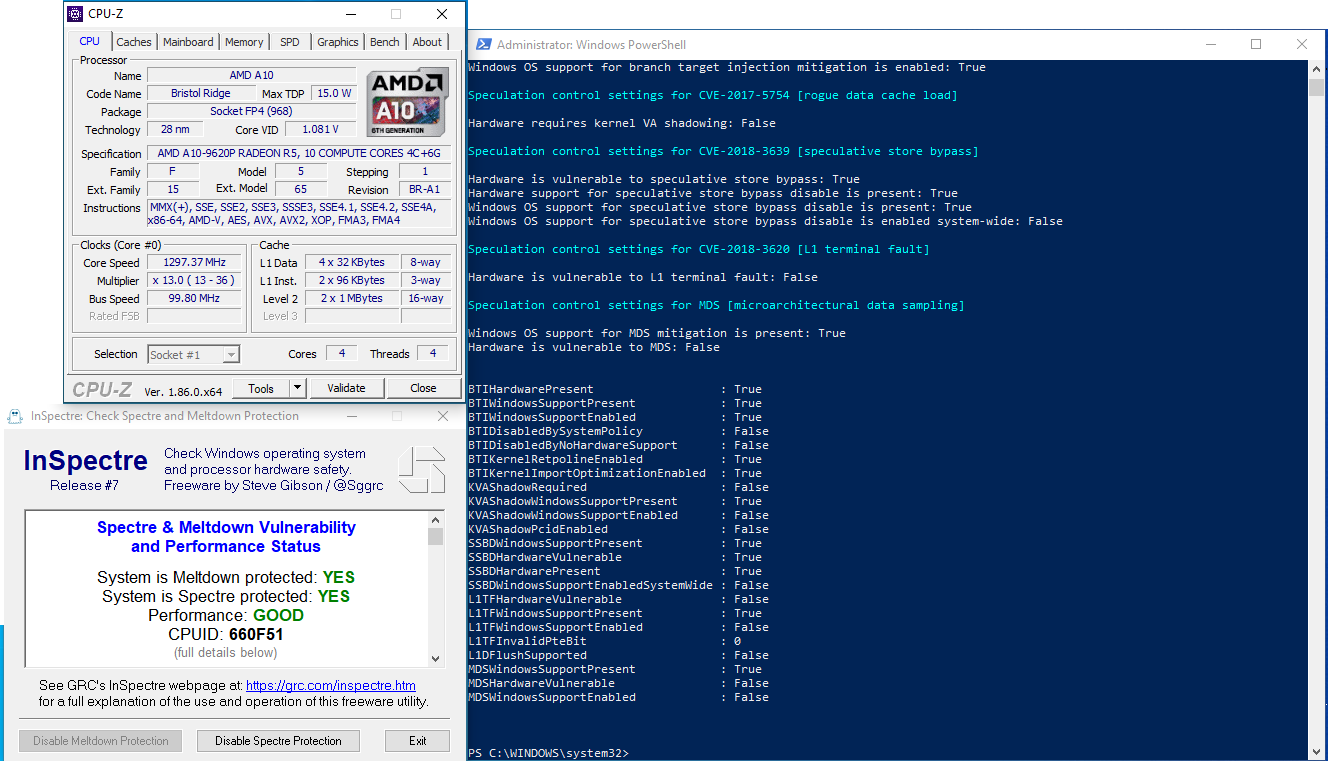The width and height of the screenshot is (1328, 761).
Task: Click the Name field AMD A10
Action: [x=251, y=75]
